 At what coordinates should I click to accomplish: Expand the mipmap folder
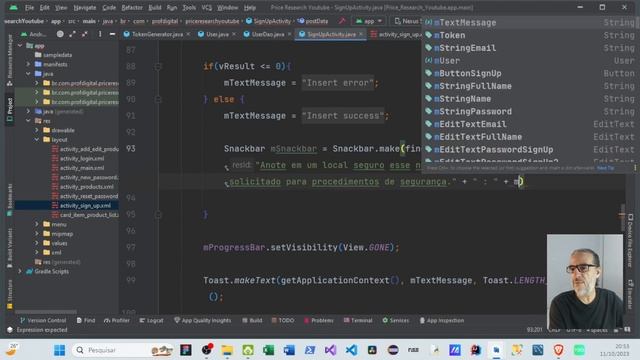[x=37, y=233]
